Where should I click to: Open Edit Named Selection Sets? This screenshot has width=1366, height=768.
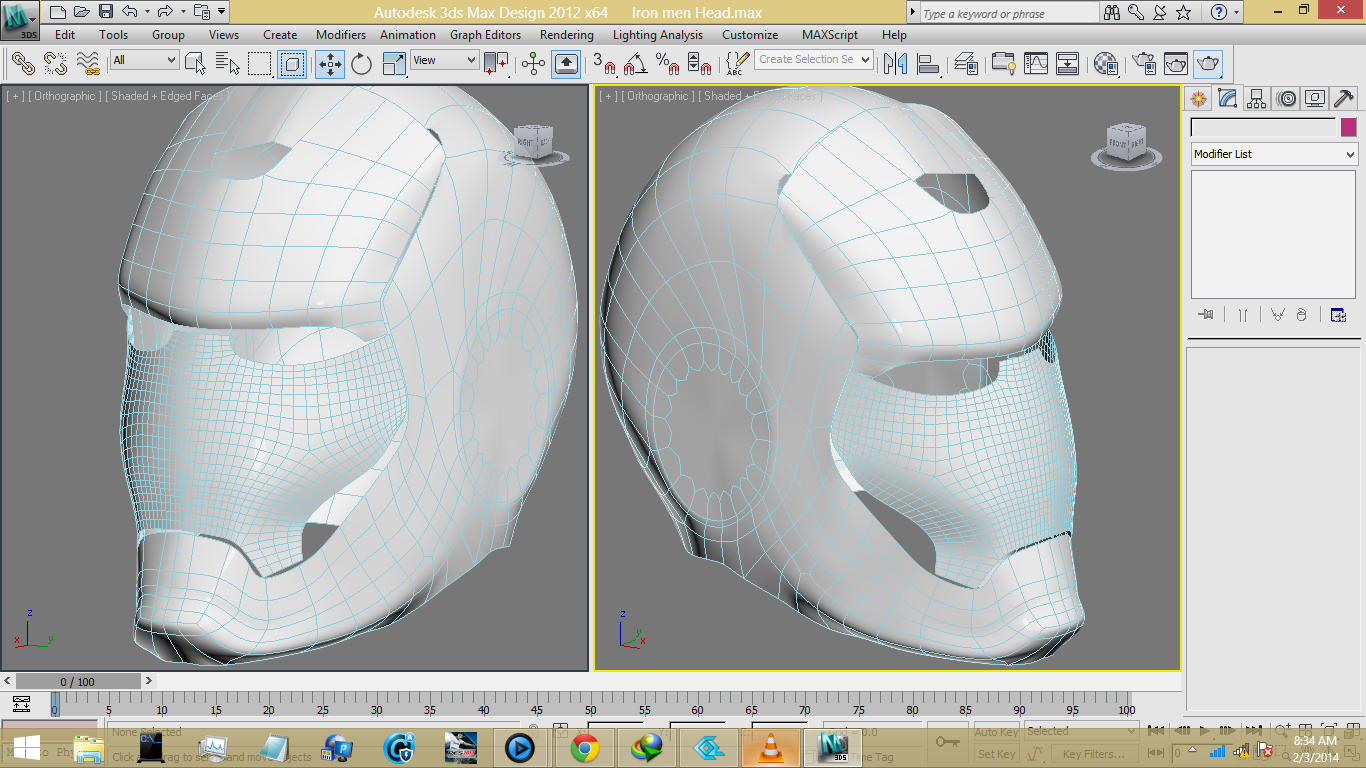point(736,64)
